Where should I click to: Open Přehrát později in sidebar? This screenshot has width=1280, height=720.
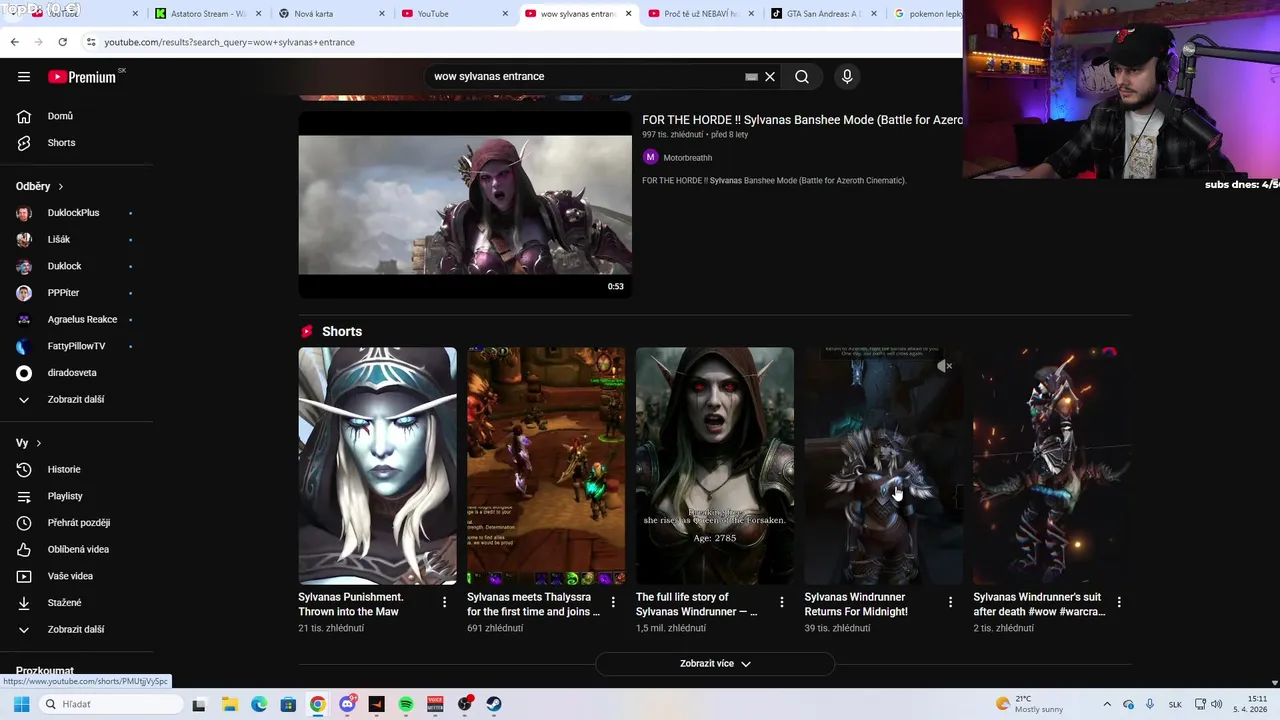(x=77, y=523)
